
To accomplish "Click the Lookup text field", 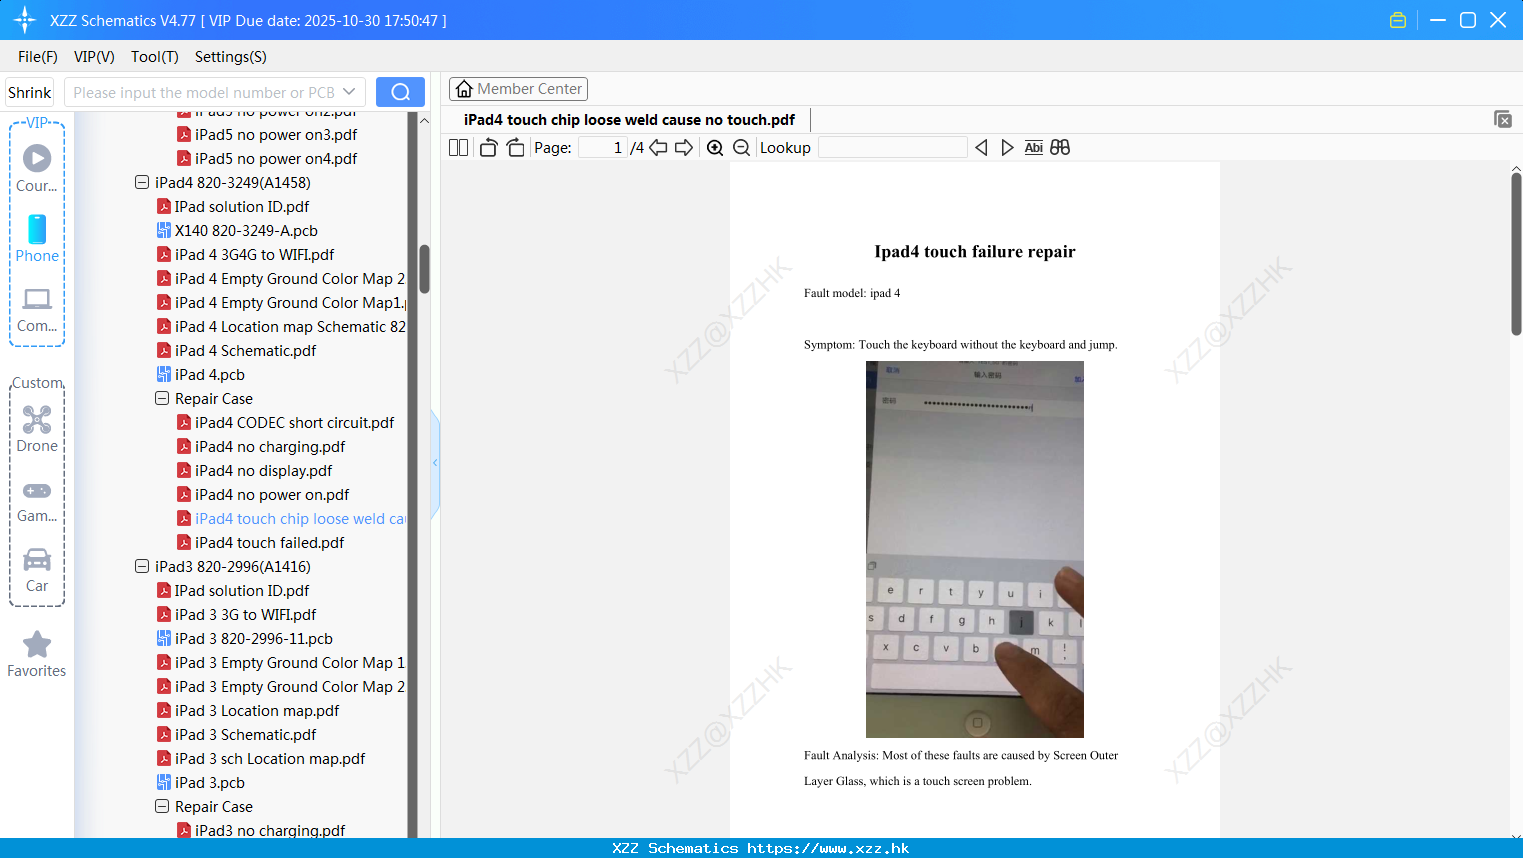I will coord(892,148).
